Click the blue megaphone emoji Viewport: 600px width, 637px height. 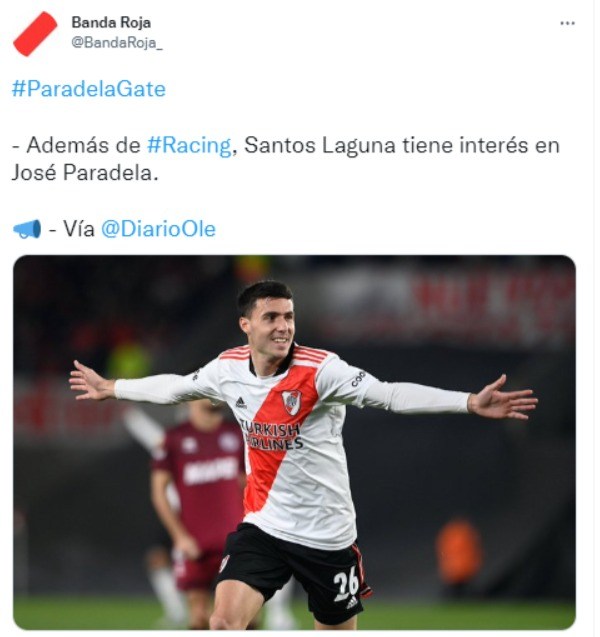(x=27, y=229)
